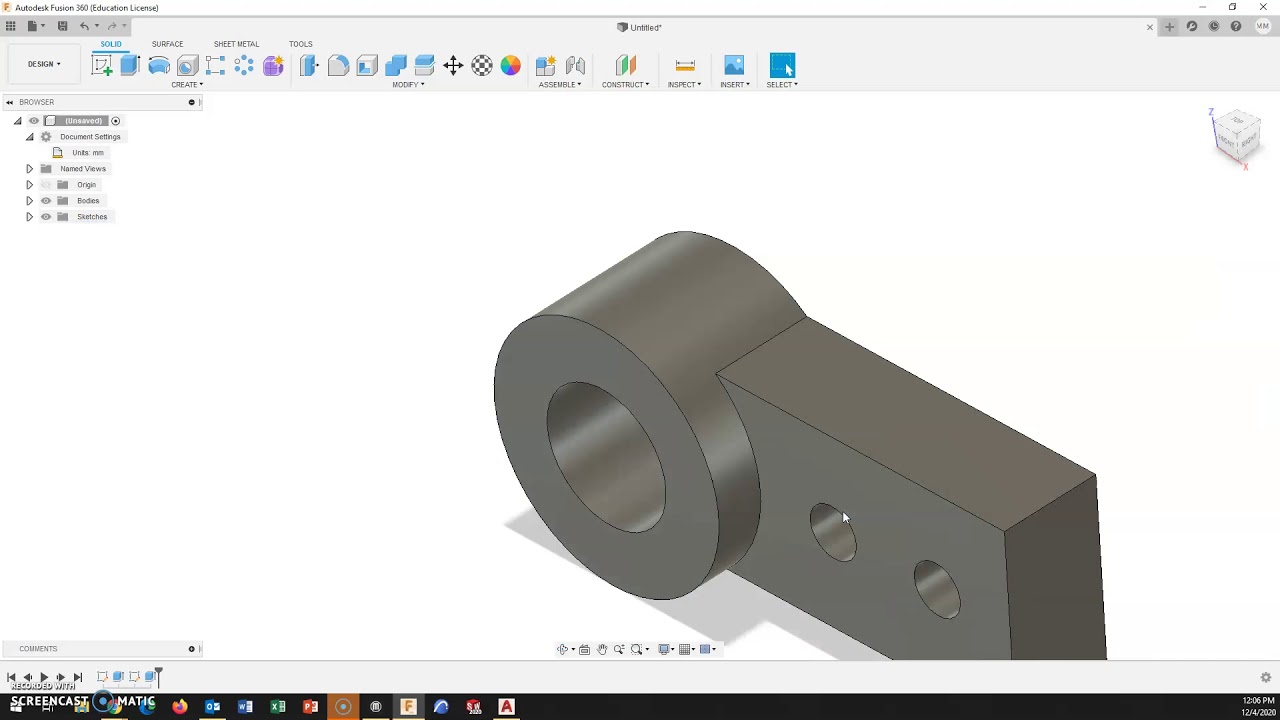Image resolution: width=1280 pixels, height=720 pixels.
Task: Click the ViewCube navigation cube
Action: click(x=1236, y=135)
